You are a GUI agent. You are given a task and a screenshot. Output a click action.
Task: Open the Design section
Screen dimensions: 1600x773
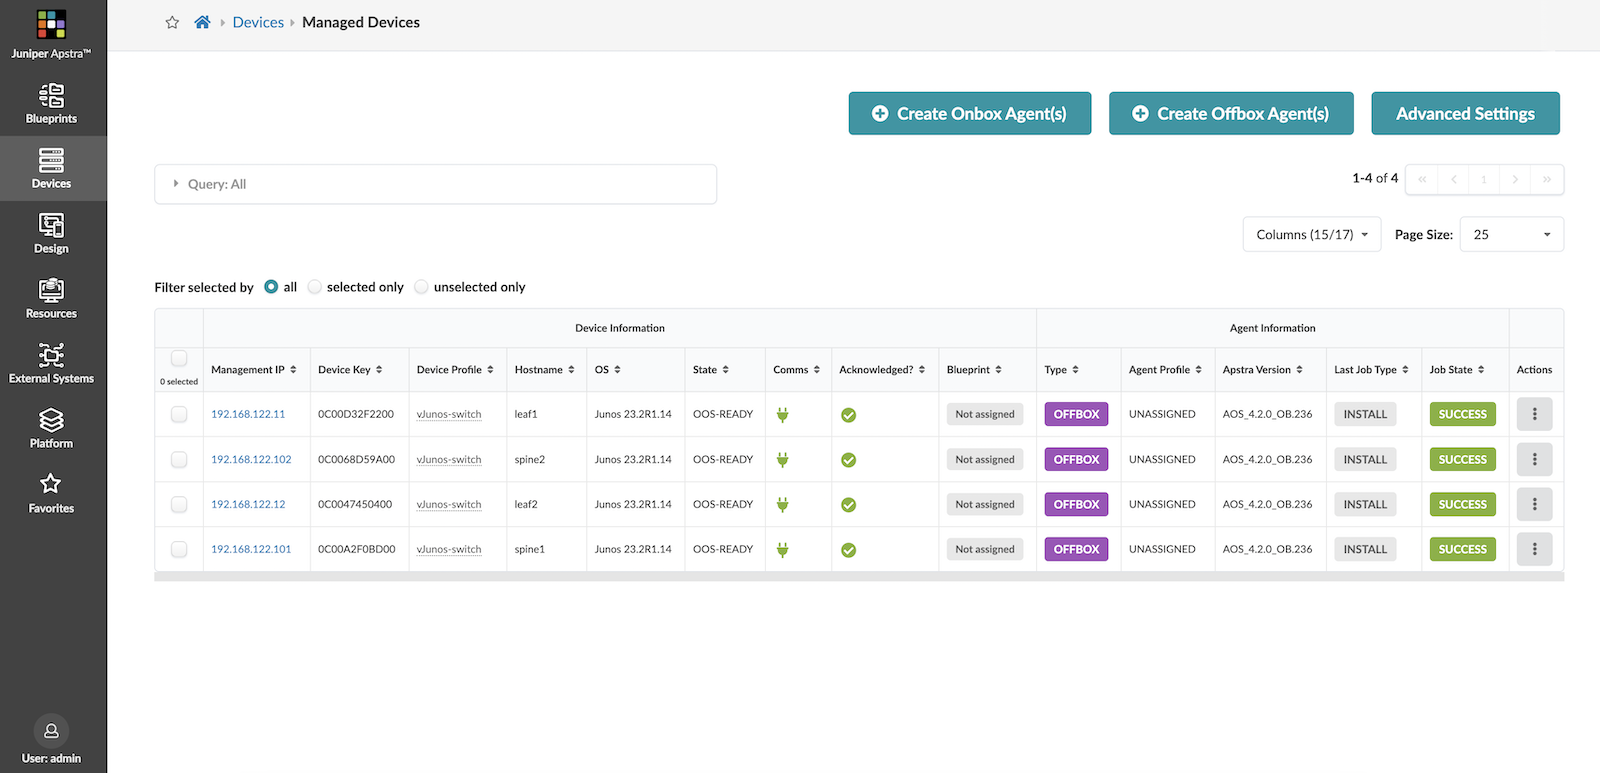click(x=52, y=234)
